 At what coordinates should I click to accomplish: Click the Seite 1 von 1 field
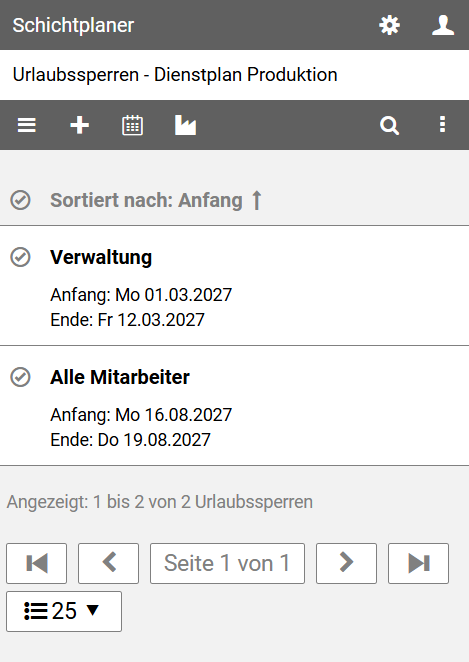pos(227,563)
